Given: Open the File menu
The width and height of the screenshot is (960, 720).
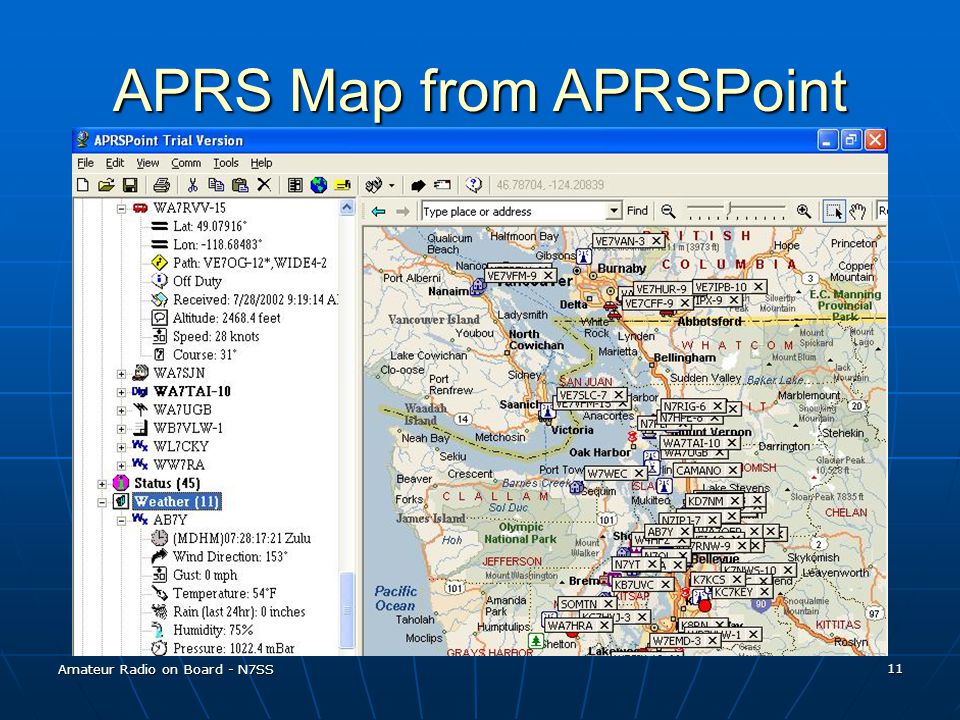Looking at the screenshot, I should (85, 163).
